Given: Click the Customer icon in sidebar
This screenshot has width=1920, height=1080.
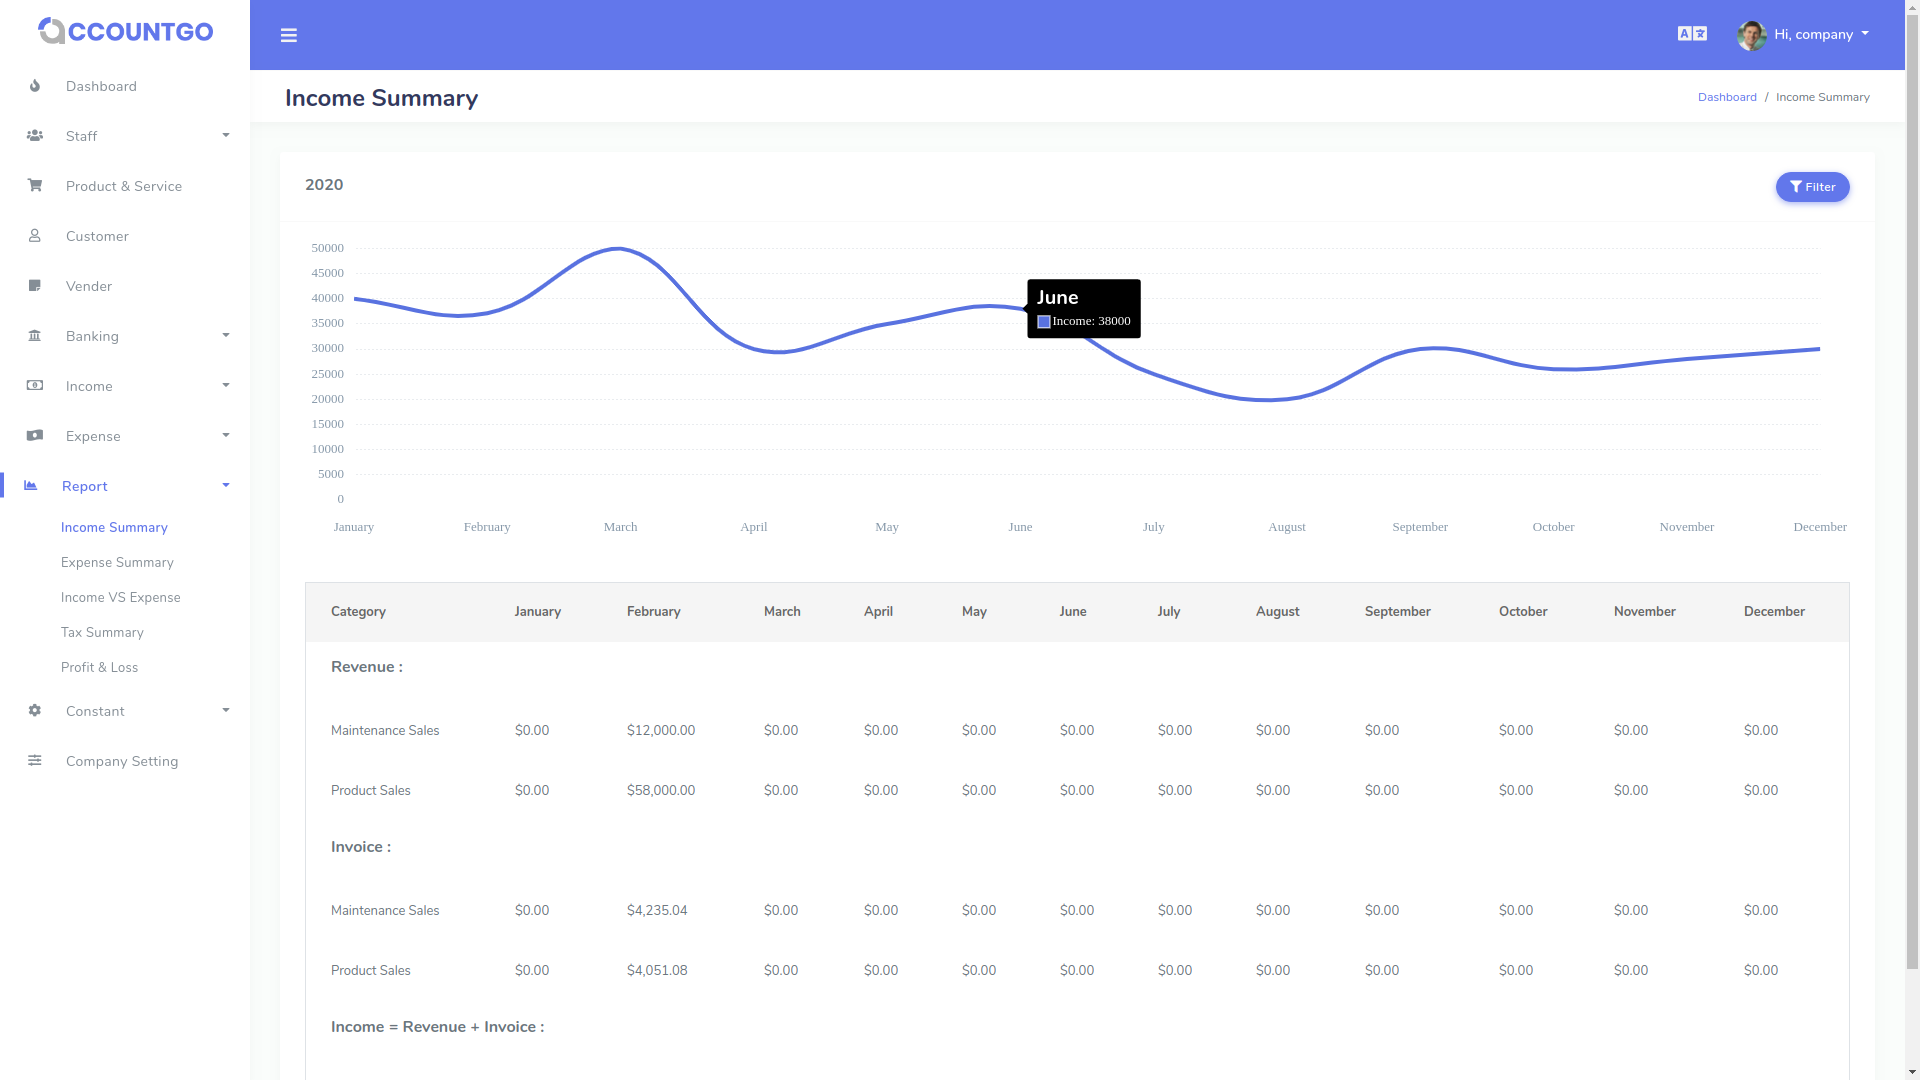Looking at the screenshot, I should pyautogui.click(x=35, y=236).
